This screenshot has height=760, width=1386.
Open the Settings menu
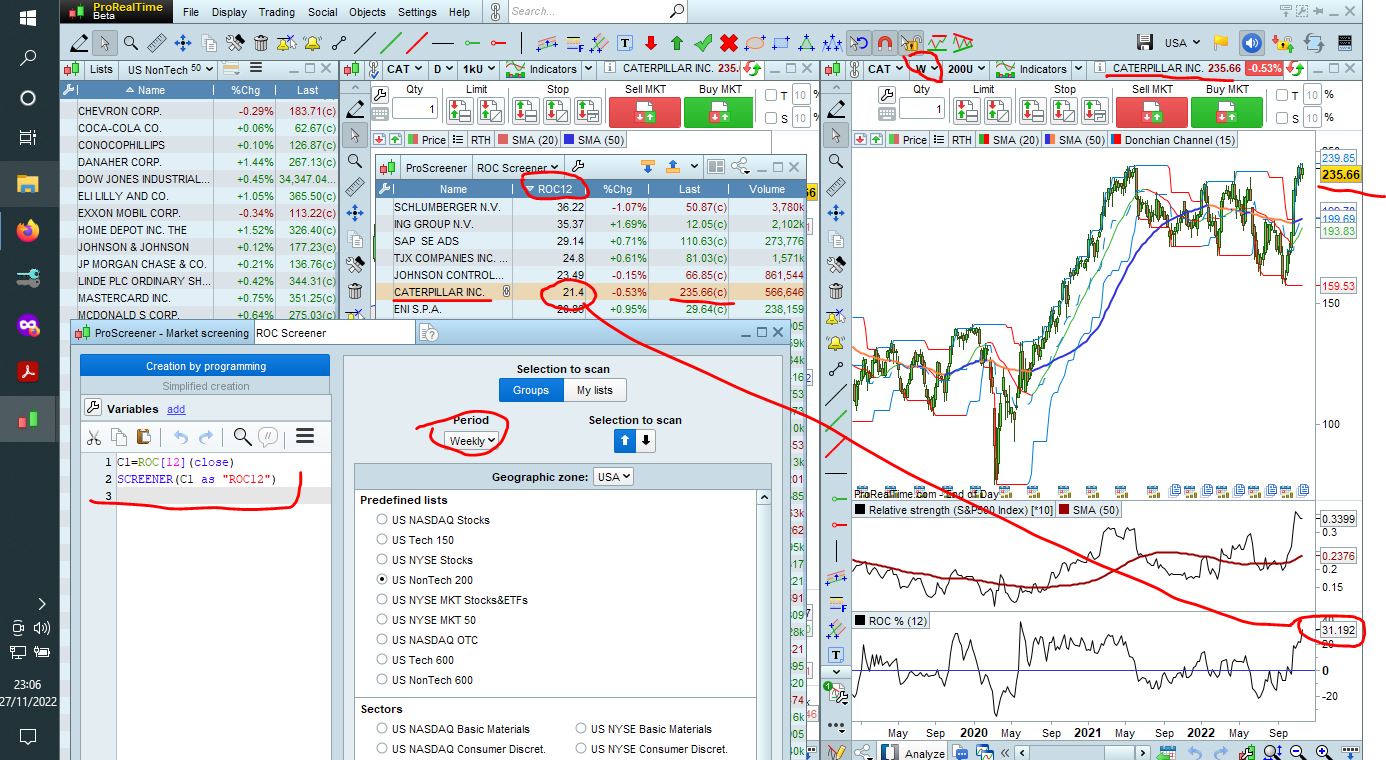(x=417, y=12)
